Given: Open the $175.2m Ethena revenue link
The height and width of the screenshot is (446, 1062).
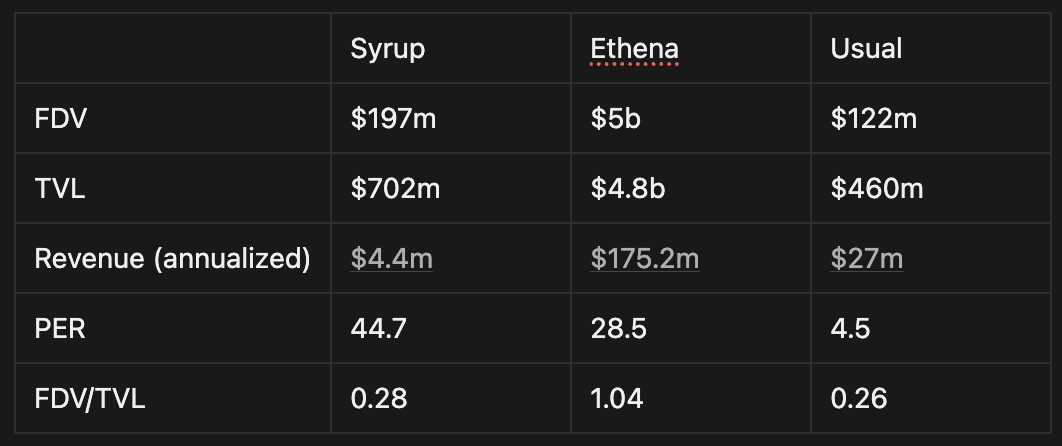Looking at the screenshot, I should click(644, 259).
